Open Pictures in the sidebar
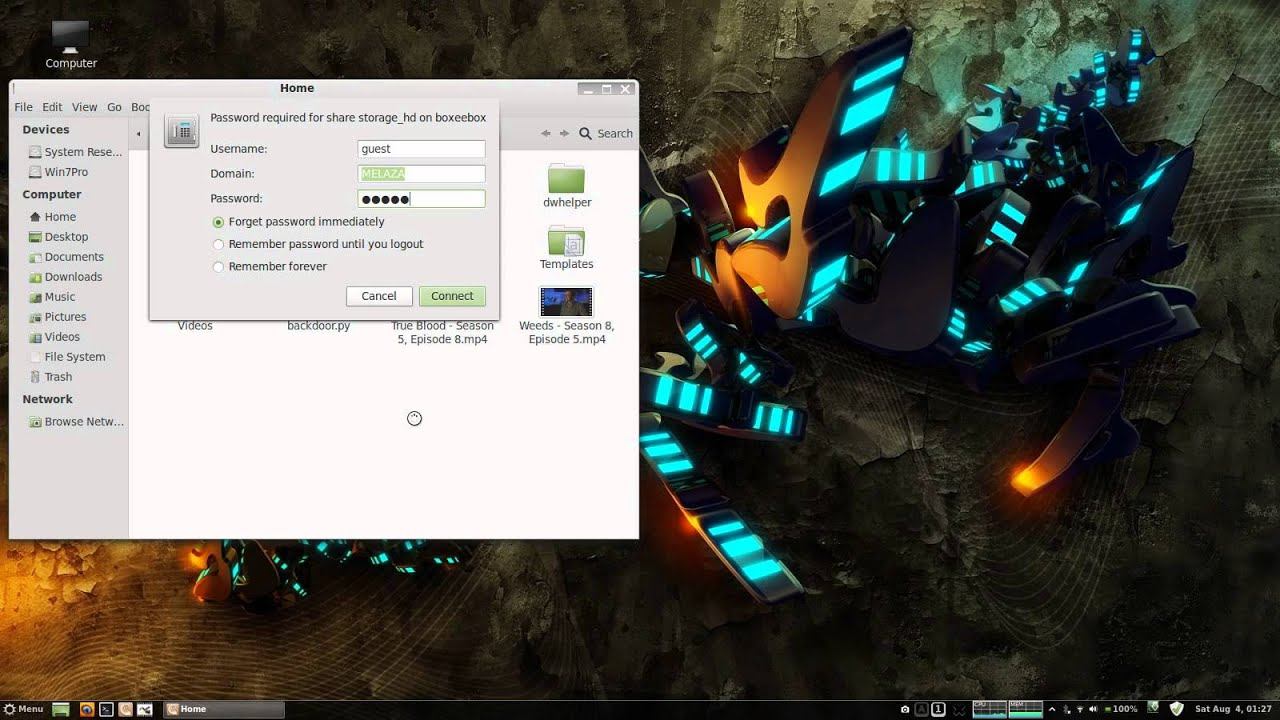Viewport: 1280px width, 720px height. [57, 317]
